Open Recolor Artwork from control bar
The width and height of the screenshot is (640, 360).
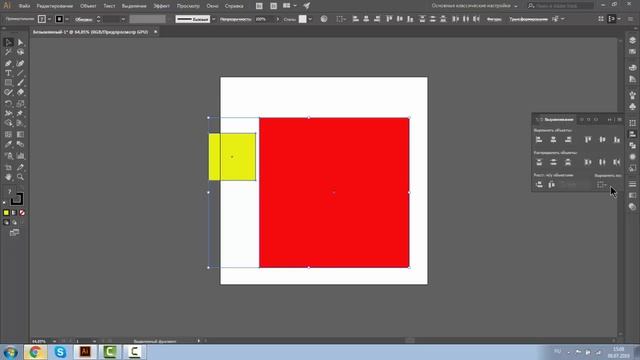tap(324, 19)
